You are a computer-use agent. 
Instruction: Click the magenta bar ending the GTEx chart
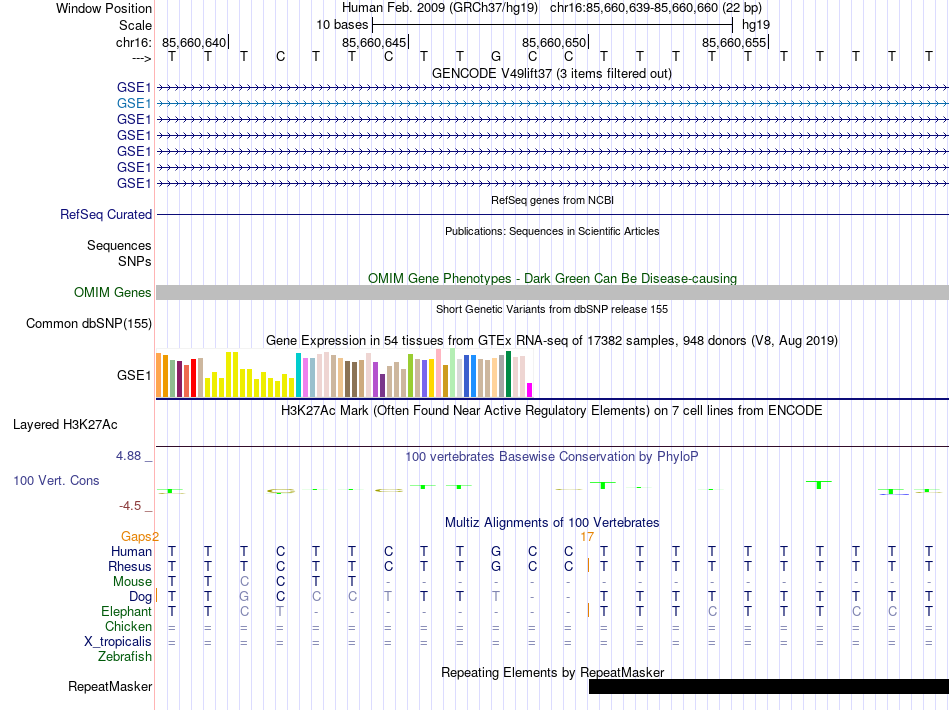point(530,390)
